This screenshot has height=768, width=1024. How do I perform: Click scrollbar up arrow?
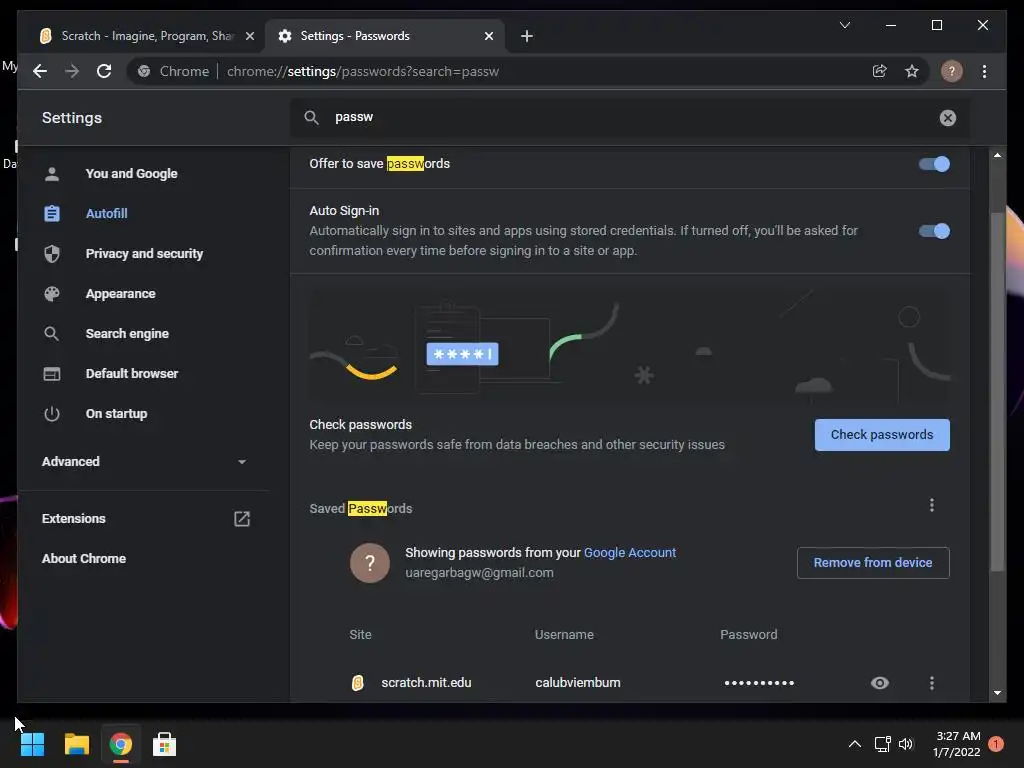(997, 155)
